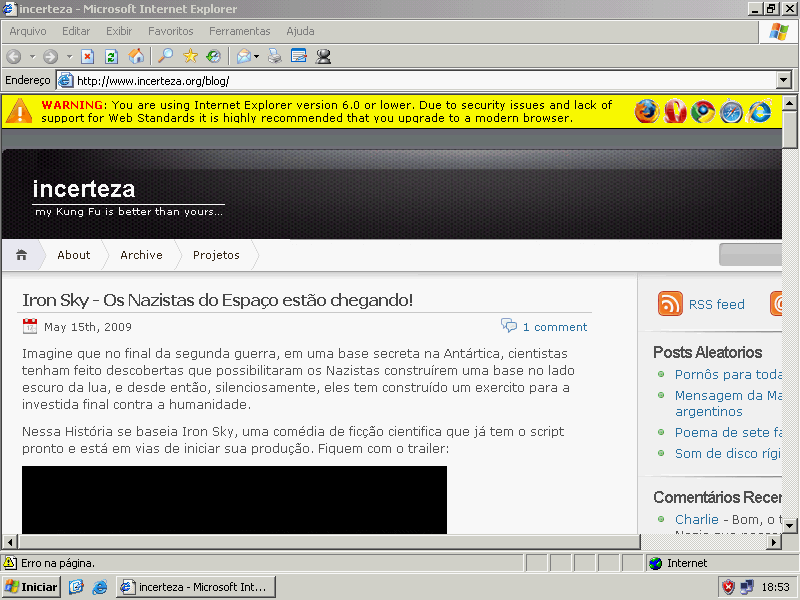Click the RSS feed link
Screen dimensions: 800x600
tap(716, 304)
